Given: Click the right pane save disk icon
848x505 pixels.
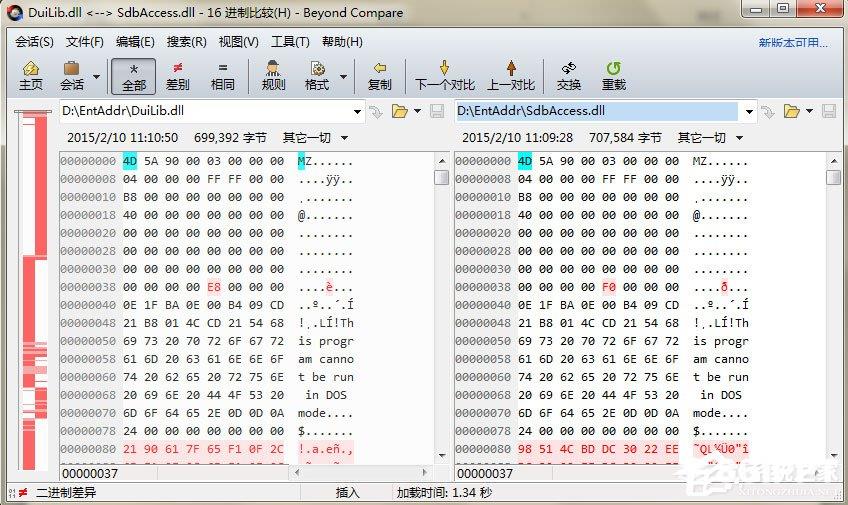Looking at the screenshot, I should tap(829, 111).
